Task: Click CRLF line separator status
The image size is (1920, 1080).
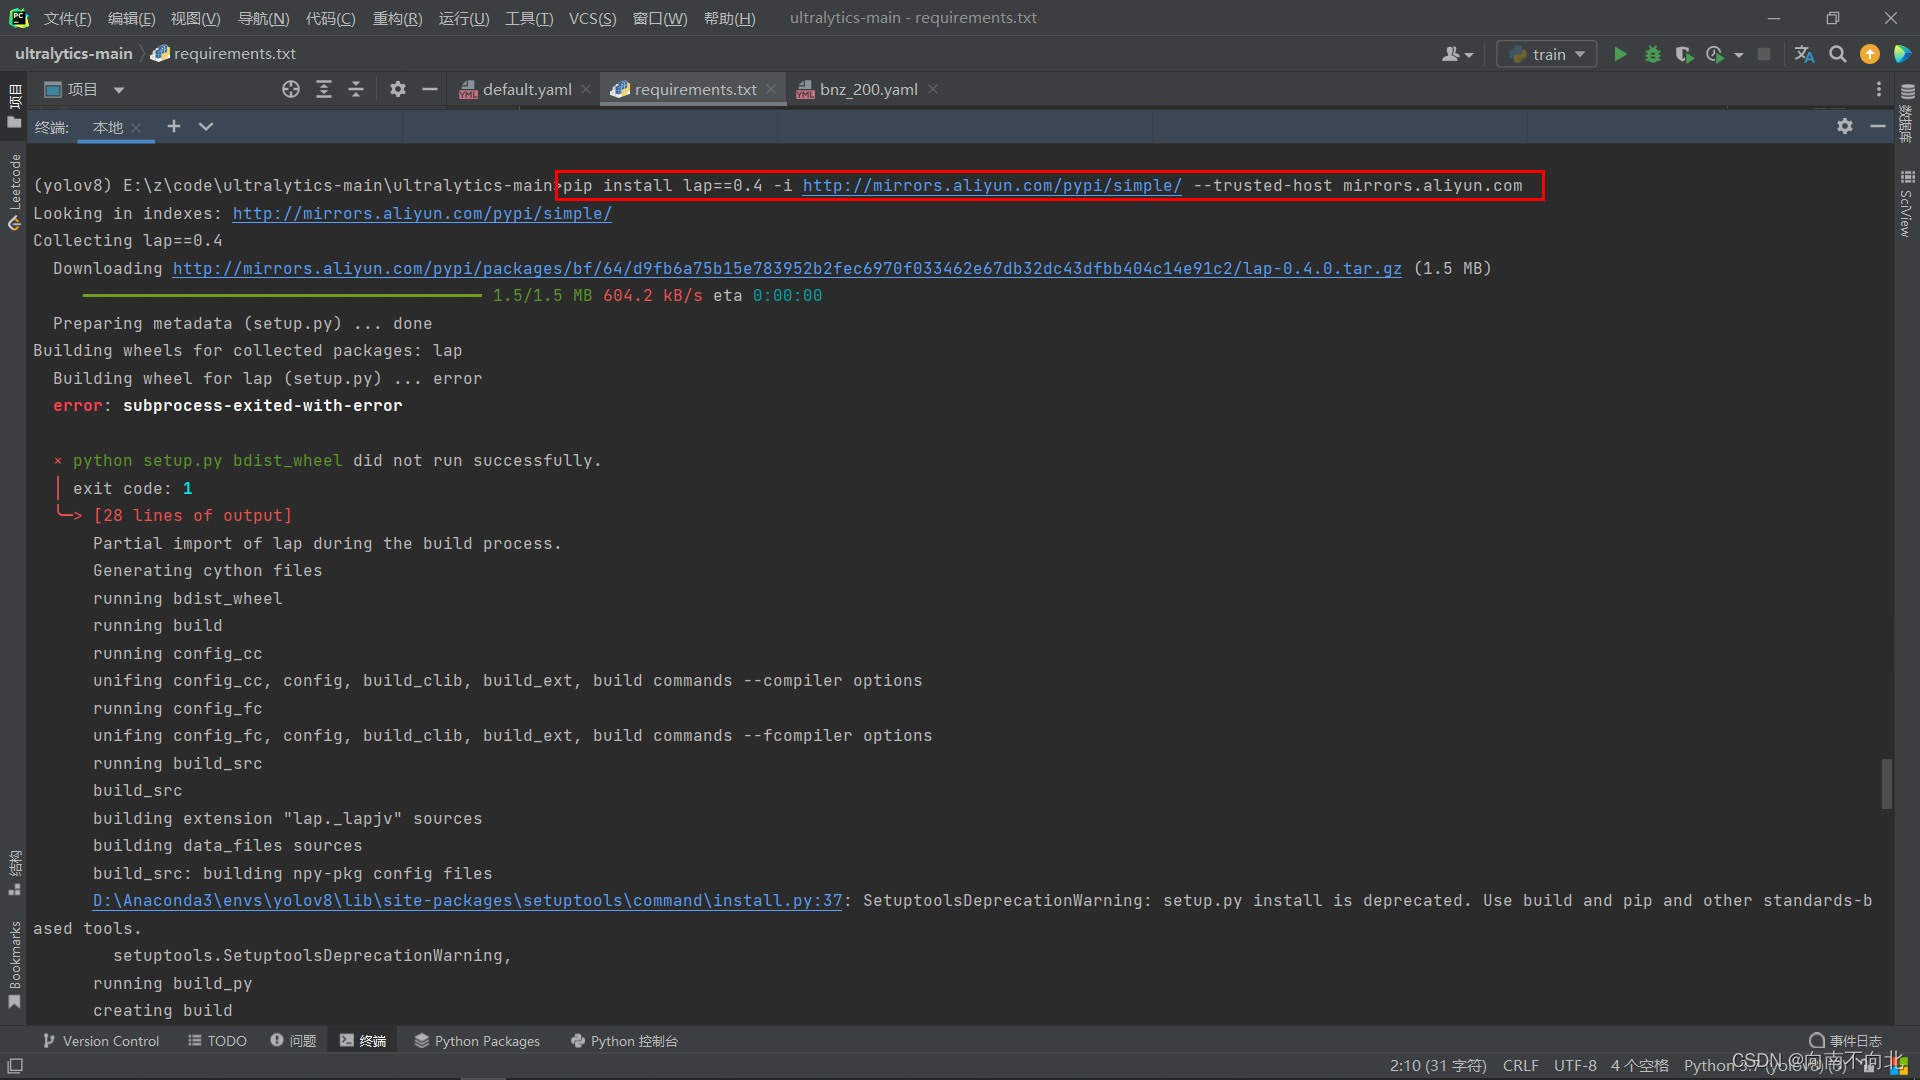Action: [x=1520, y=1065]
